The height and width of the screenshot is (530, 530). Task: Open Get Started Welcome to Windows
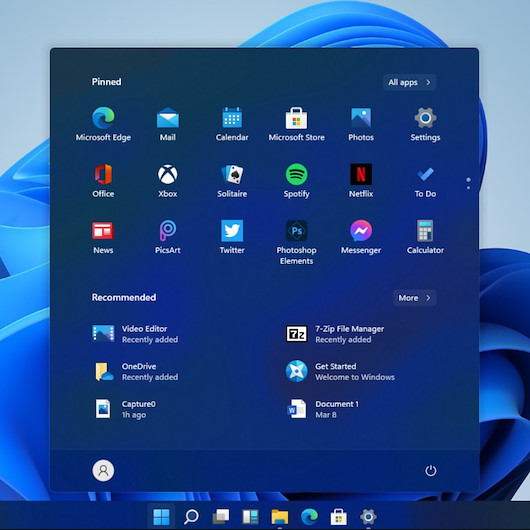pyautogui.click(x=340, y=371)
